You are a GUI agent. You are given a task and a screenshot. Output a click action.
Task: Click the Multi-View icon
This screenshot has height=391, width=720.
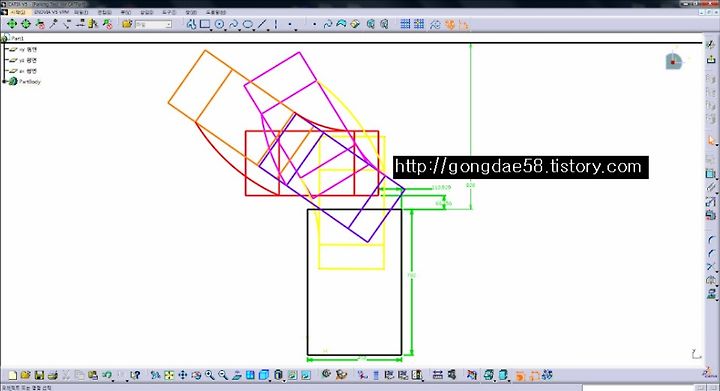coord(250,375)
